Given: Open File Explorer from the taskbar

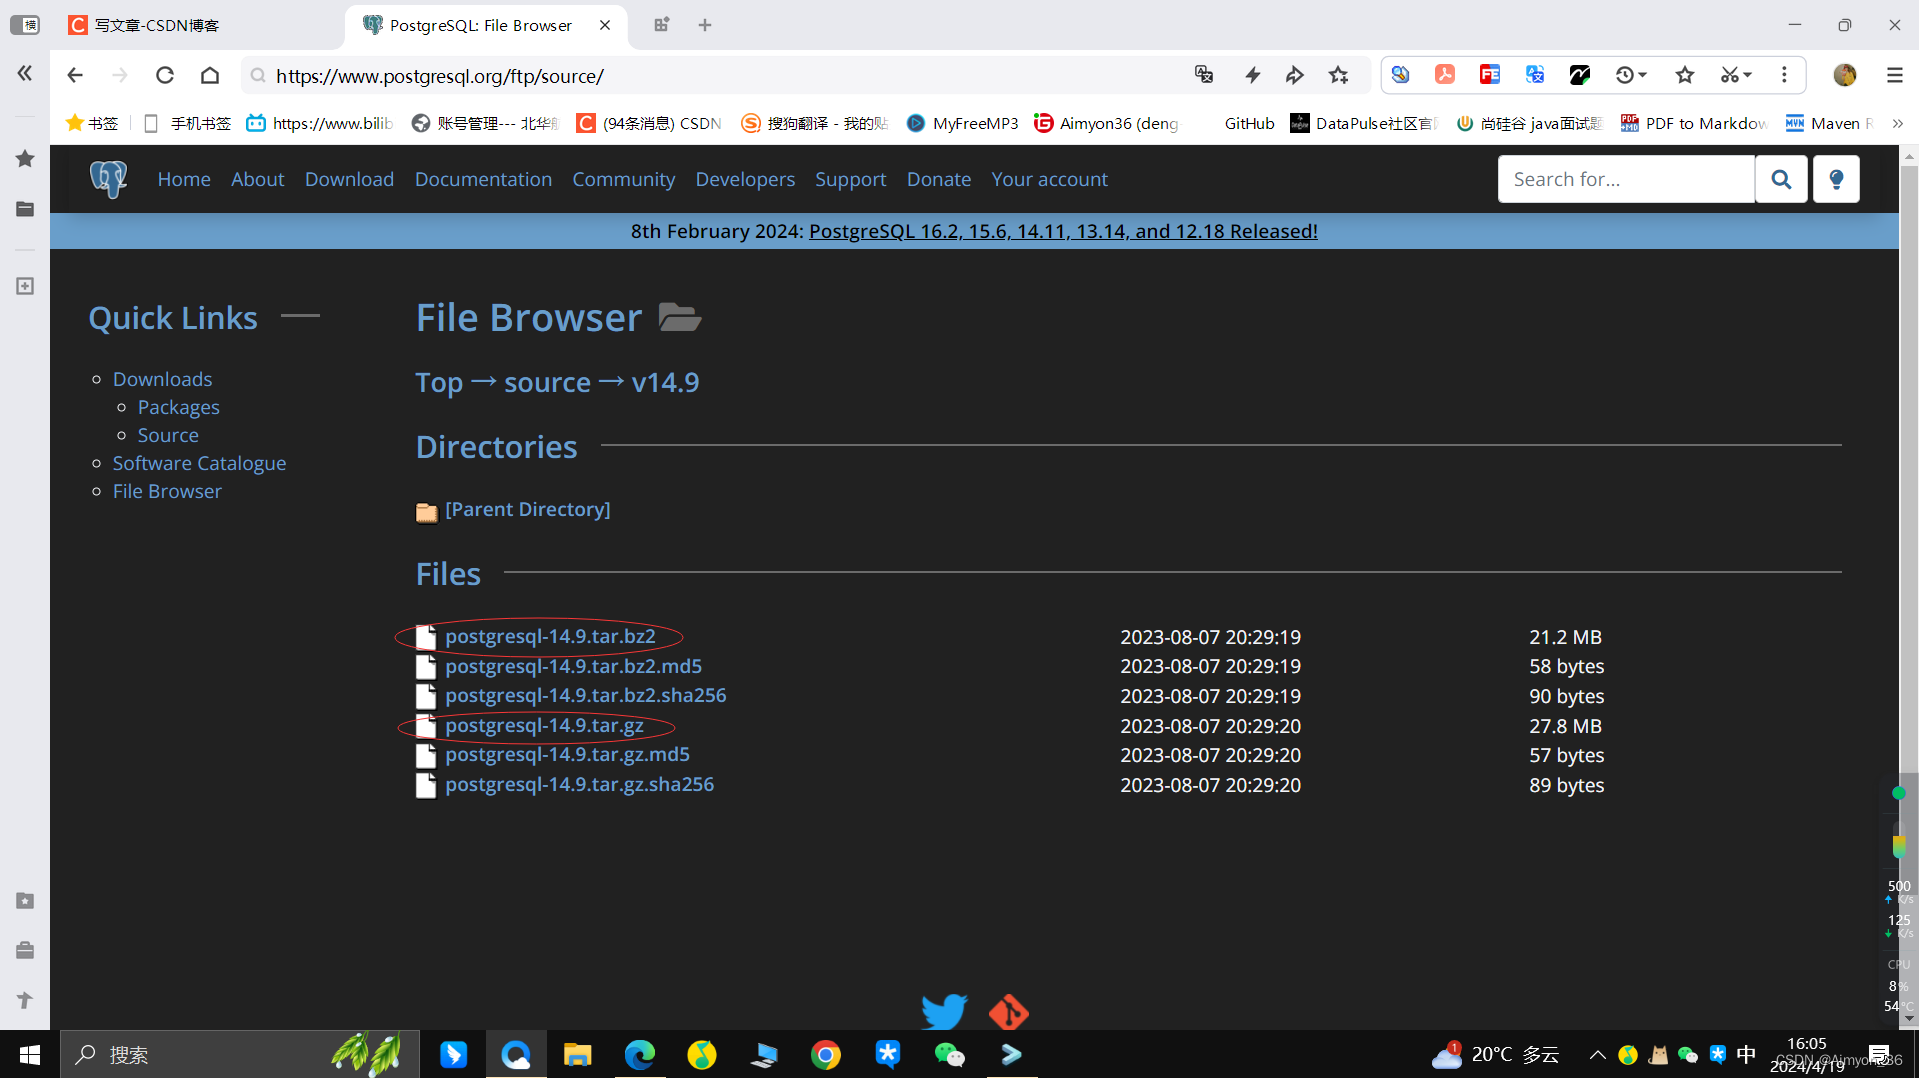Looking at the screenshot, I should pyautogui.click(x=578, y=1054).
